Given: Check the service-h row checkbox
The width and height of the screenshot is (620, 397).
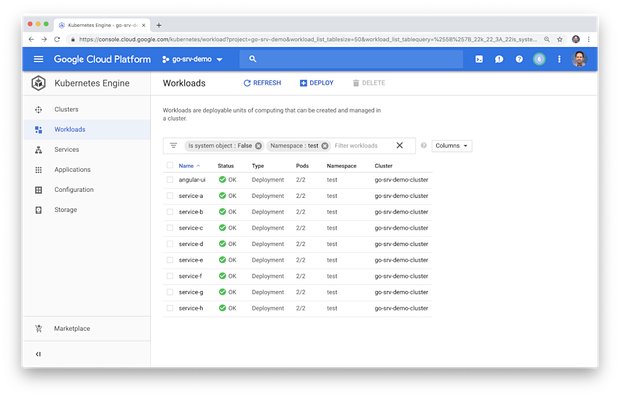Looking at the screenshot, I should coord(170,308).
